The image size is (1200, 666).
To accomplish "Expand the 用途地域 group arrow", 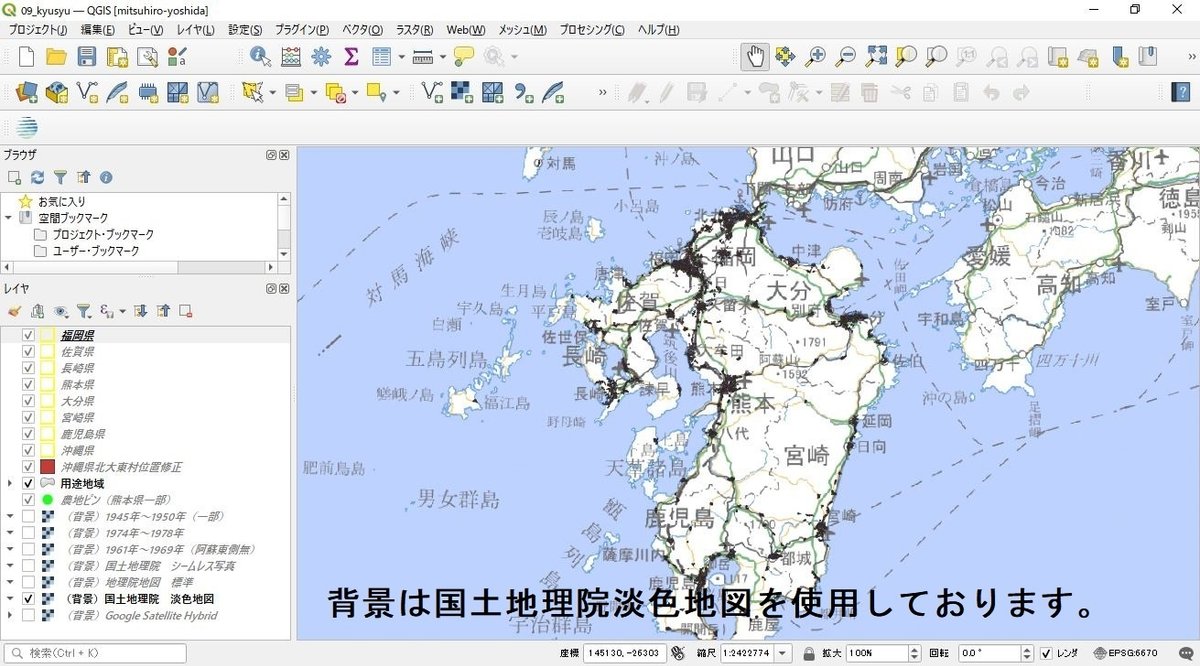I will [10, 484].
